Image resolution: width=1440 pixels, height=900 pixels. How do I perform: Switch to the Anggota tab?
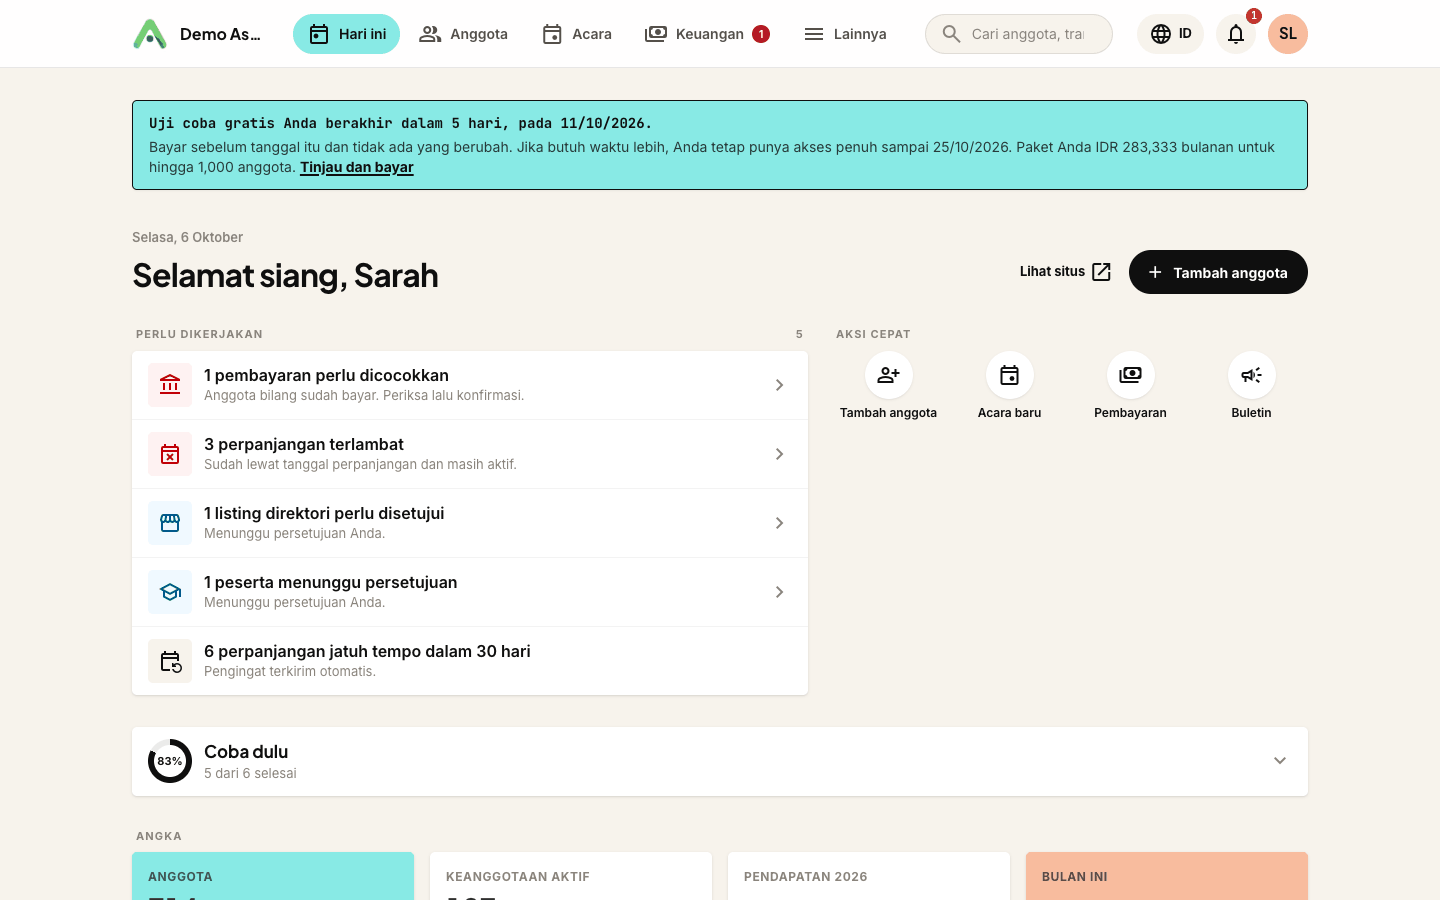click(463, 34)
